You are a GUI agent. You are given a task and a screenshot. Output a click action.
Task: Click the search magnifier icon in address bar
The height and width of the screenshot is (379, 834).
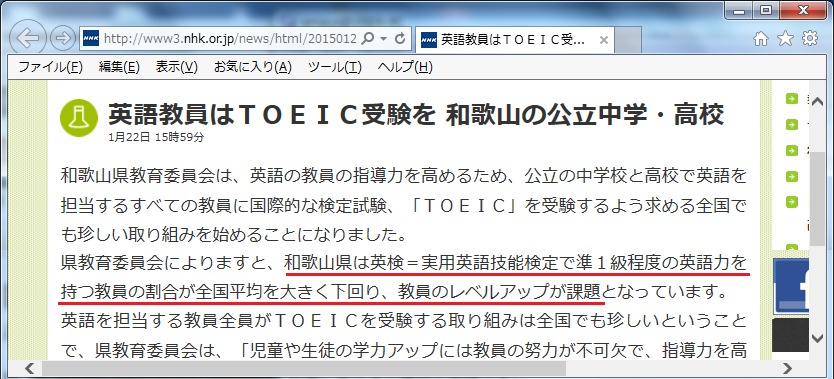tap(367, 38)
